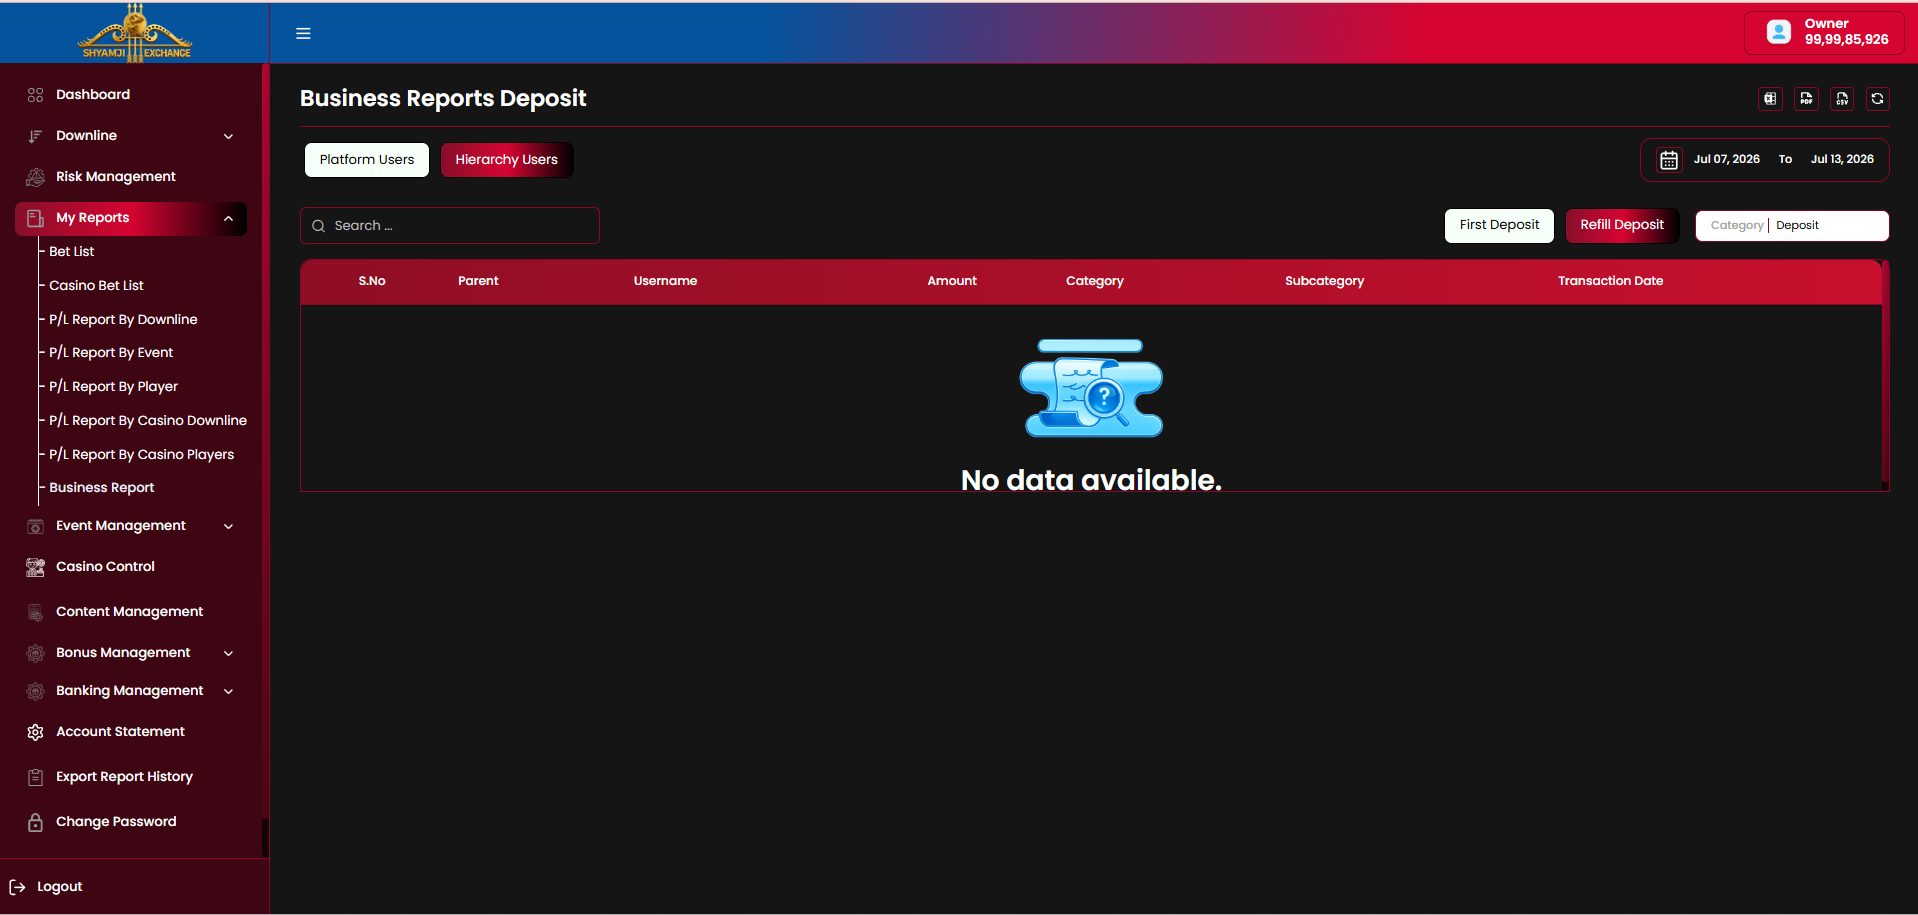Export report as PDF icon
Screen dimensions: 1918x915
coord(1806,99)
